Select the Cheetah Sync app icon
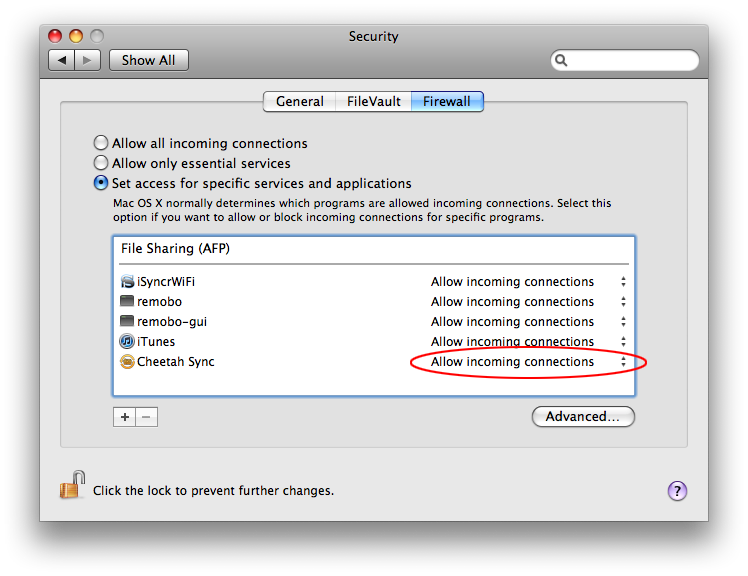The height and width of the screenshot is (576, 748). [x=127, y=362]
